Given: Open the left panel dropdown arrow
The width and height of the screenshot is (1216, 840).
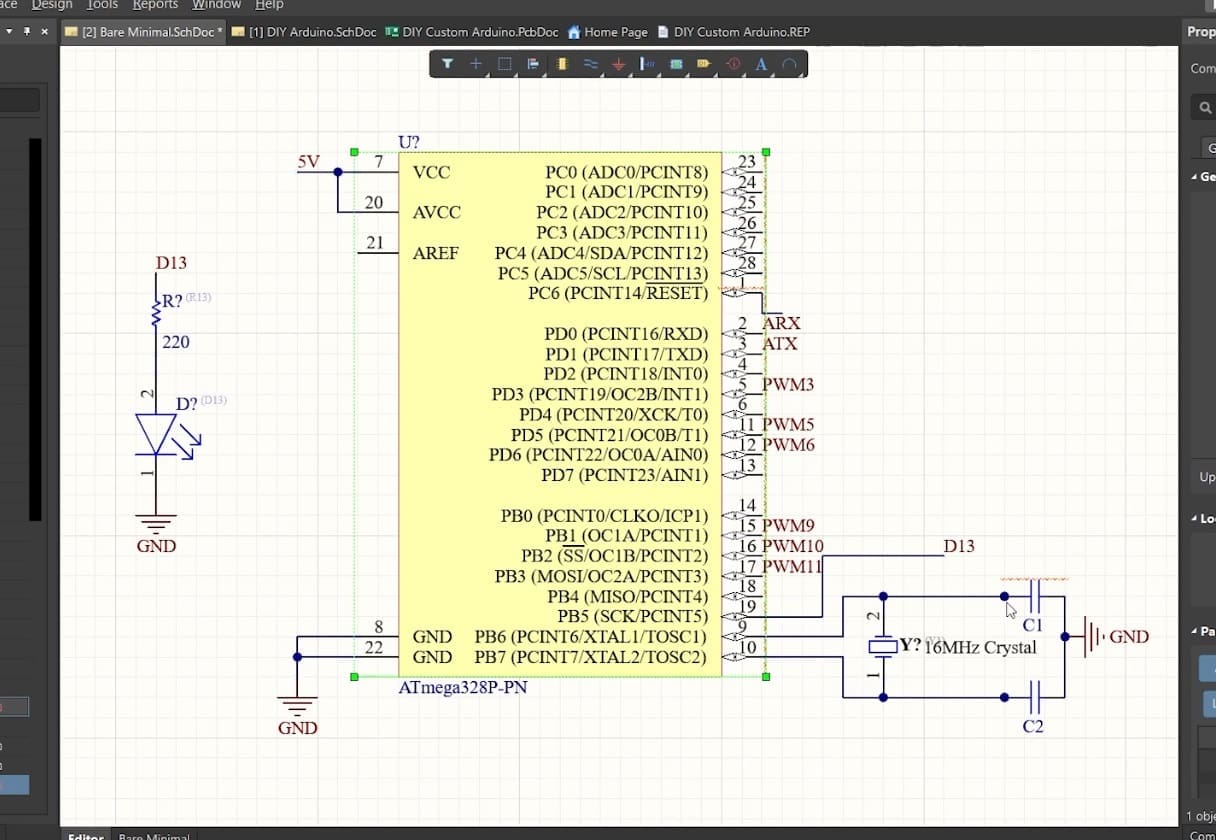Looking at the screenshot, I should [9, 32].
